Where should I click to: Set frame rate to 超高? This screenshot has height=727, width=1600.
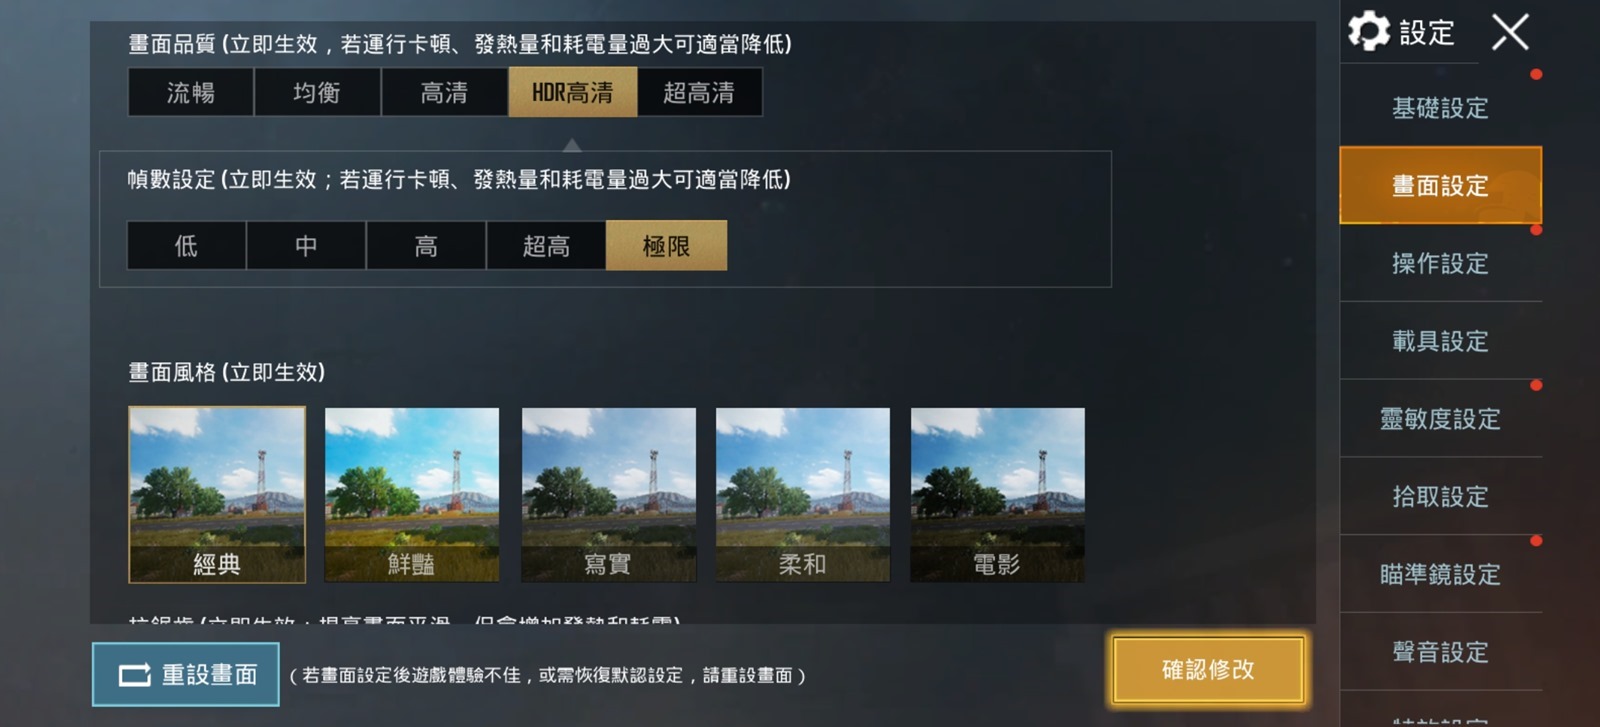click(546, 245)
